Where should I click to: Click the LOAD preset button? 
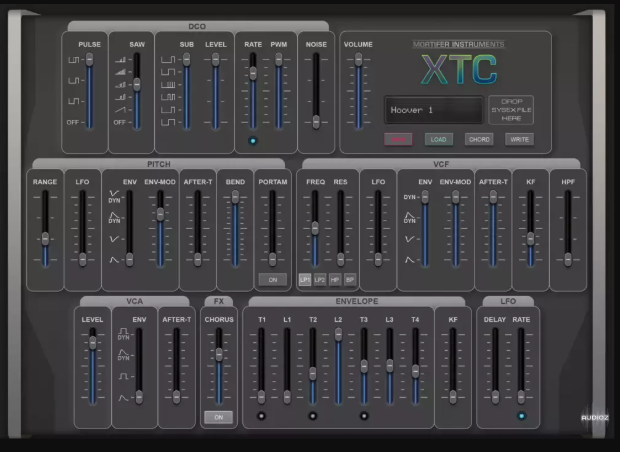pyautogui.click(x=439, y=139)
